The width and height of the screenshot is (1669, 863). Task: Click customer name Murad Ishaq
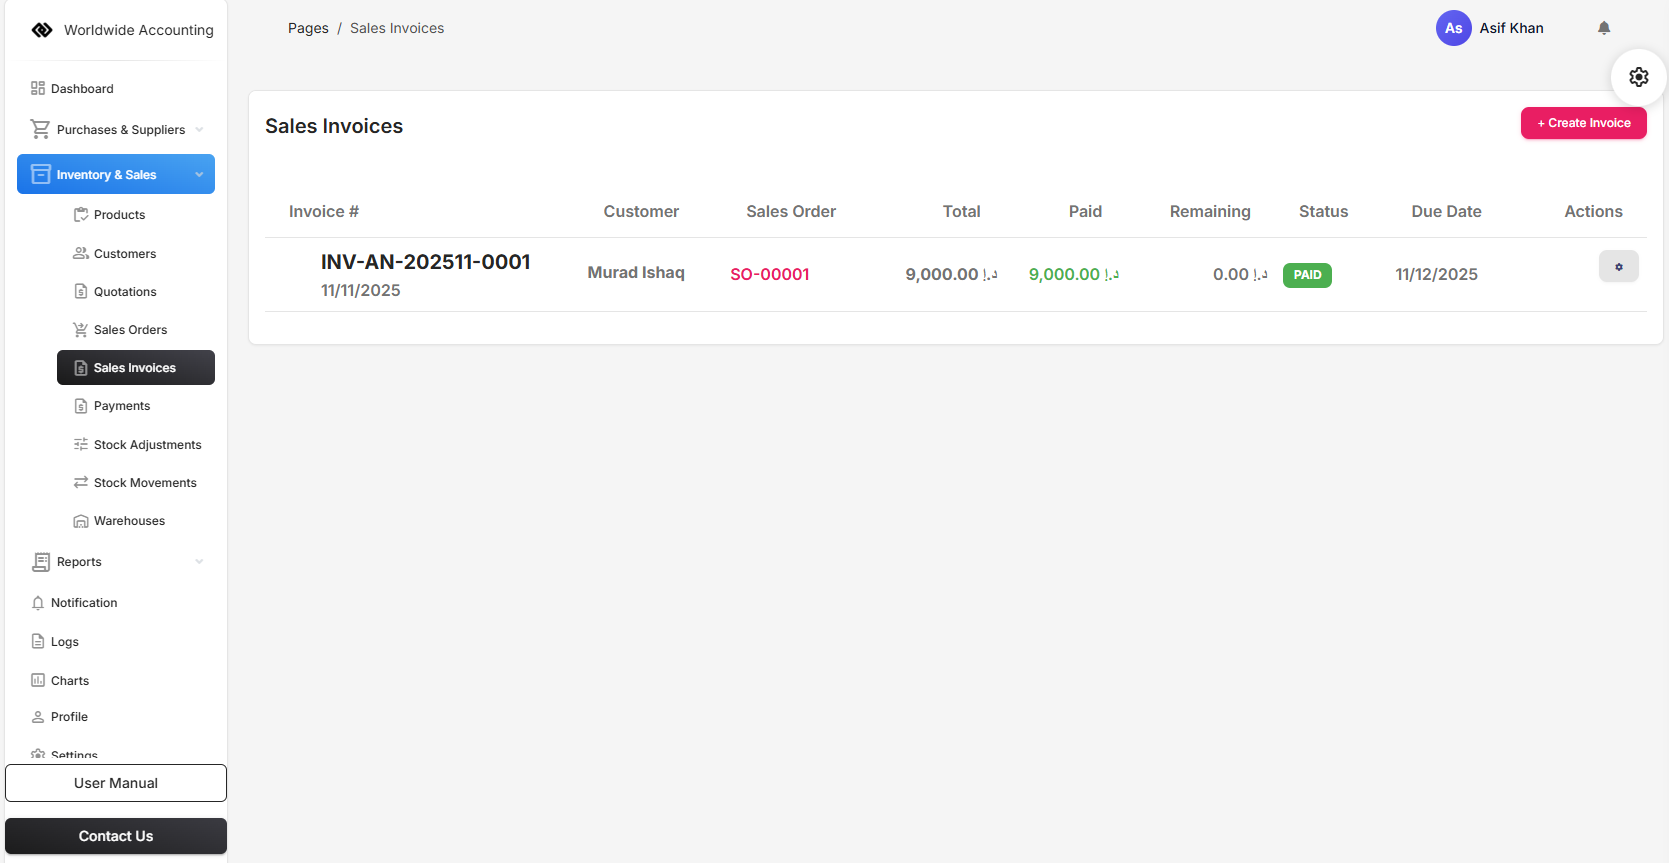636,272
